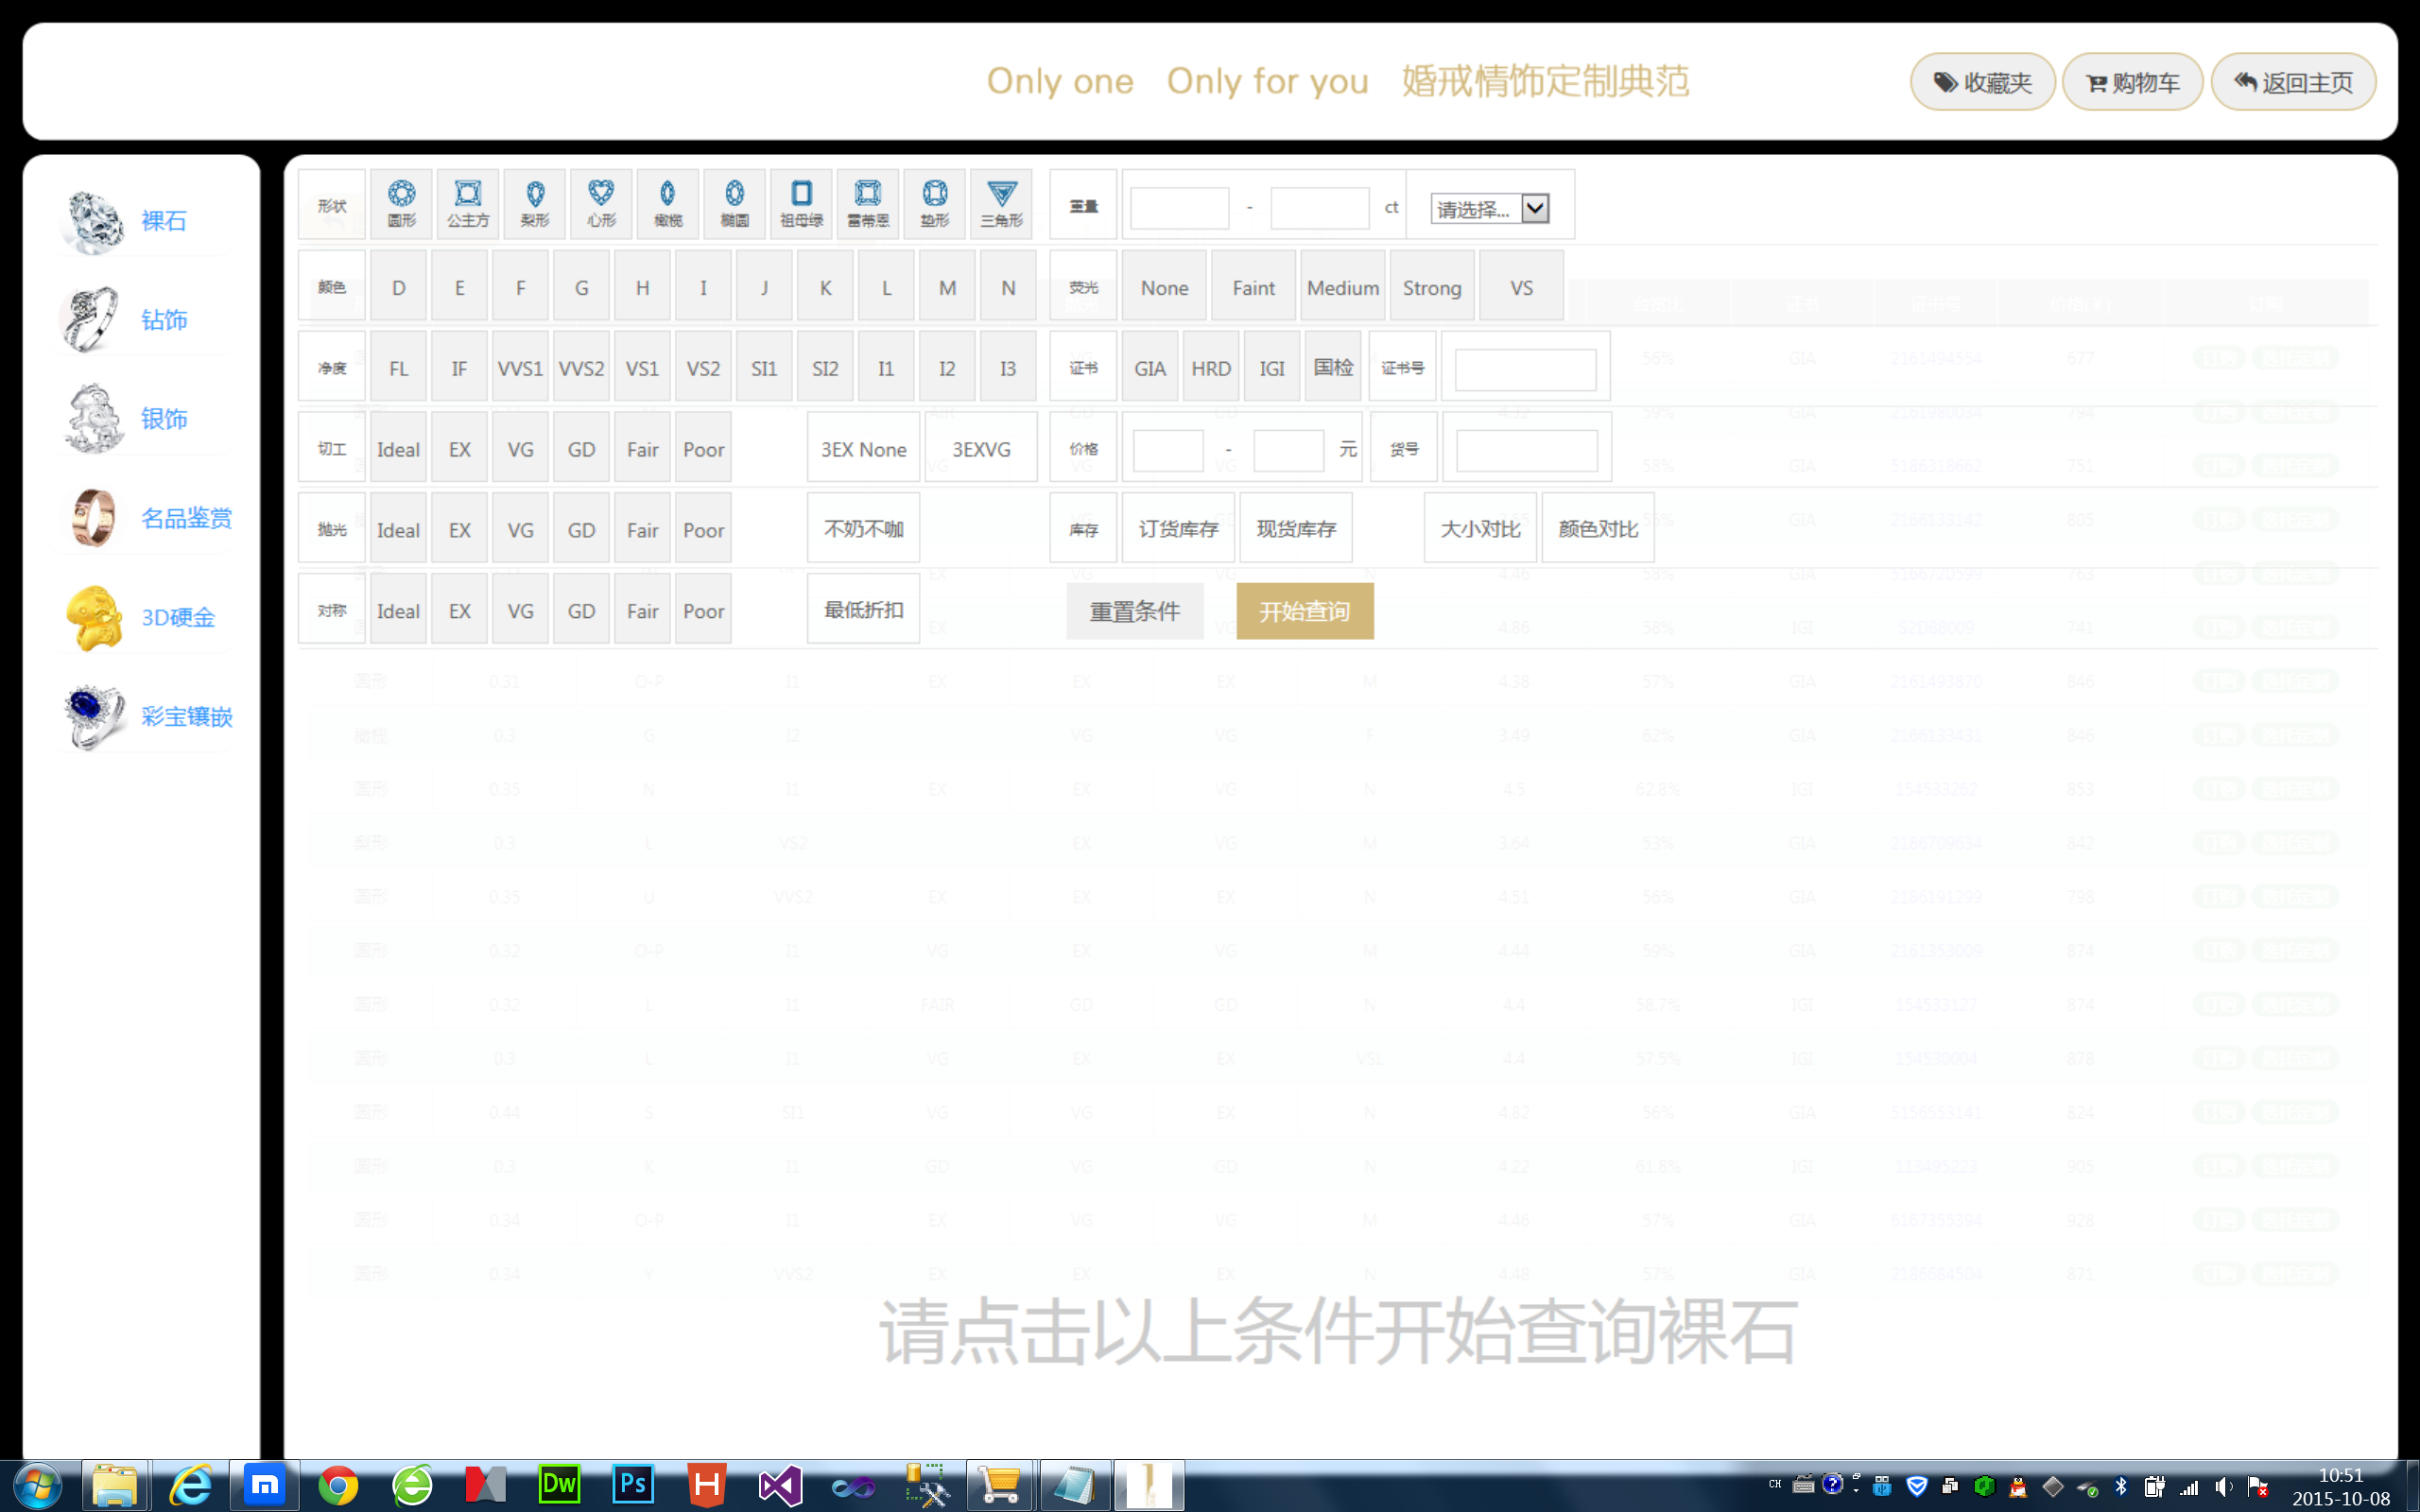Select the emerald cut (祖母绿) shape

pyautogui.click(x=801, y=204)
